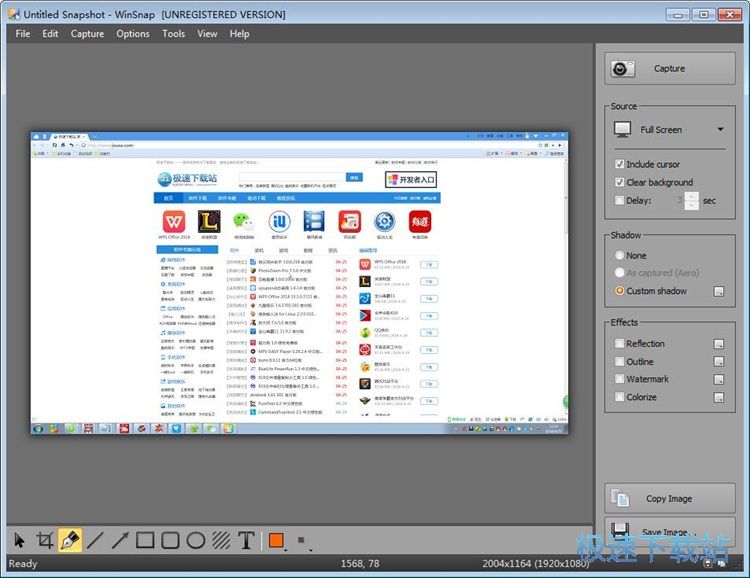Expand the Full Screen source dropdown
750x578 pixels.
pyautogui.click(x=720, y=130)
